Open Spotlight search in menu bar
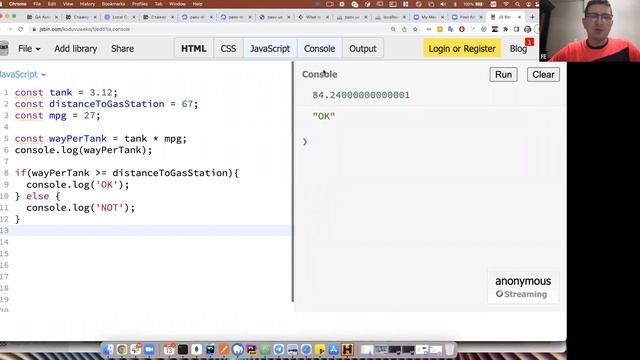The image size is (640, 360). tap(518, 4)
